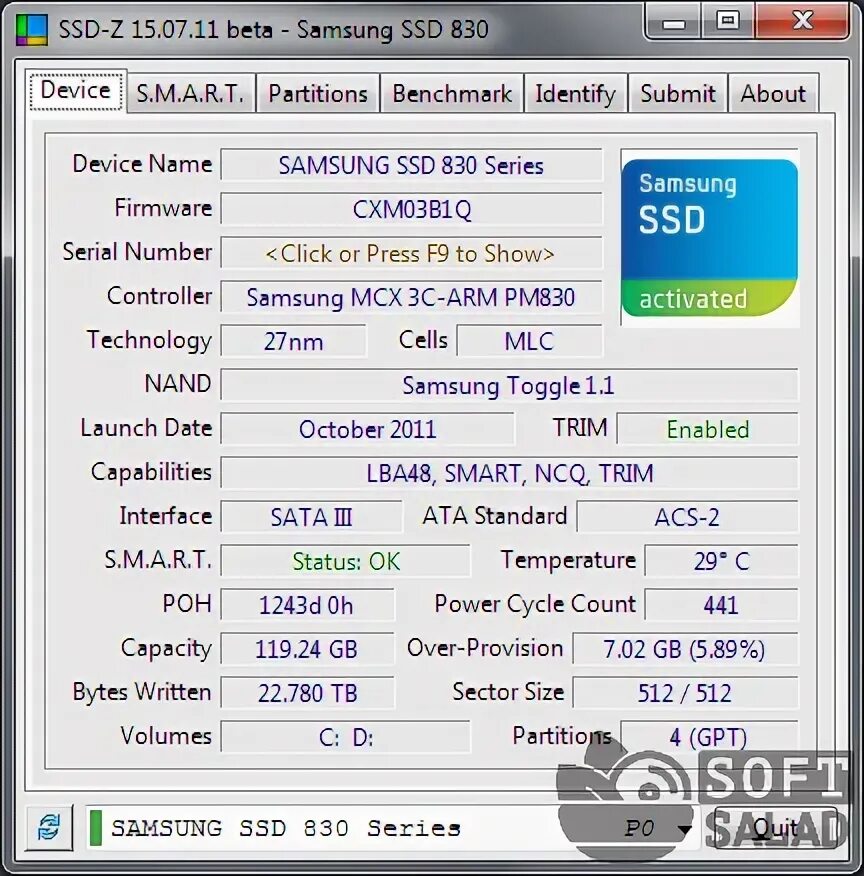Click the Status: OK value
The image size is (864, 876).
[x=345, y=561]
